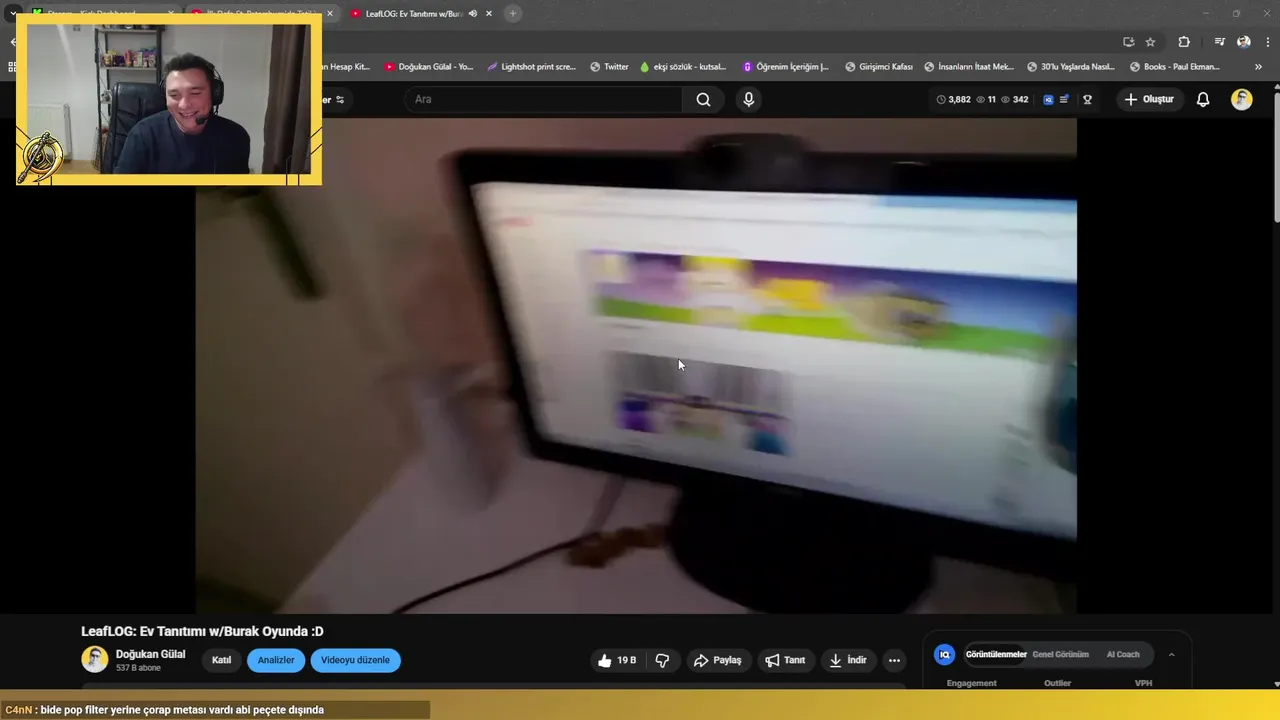Click the 537 B abone subscriber count

point(138,668)
